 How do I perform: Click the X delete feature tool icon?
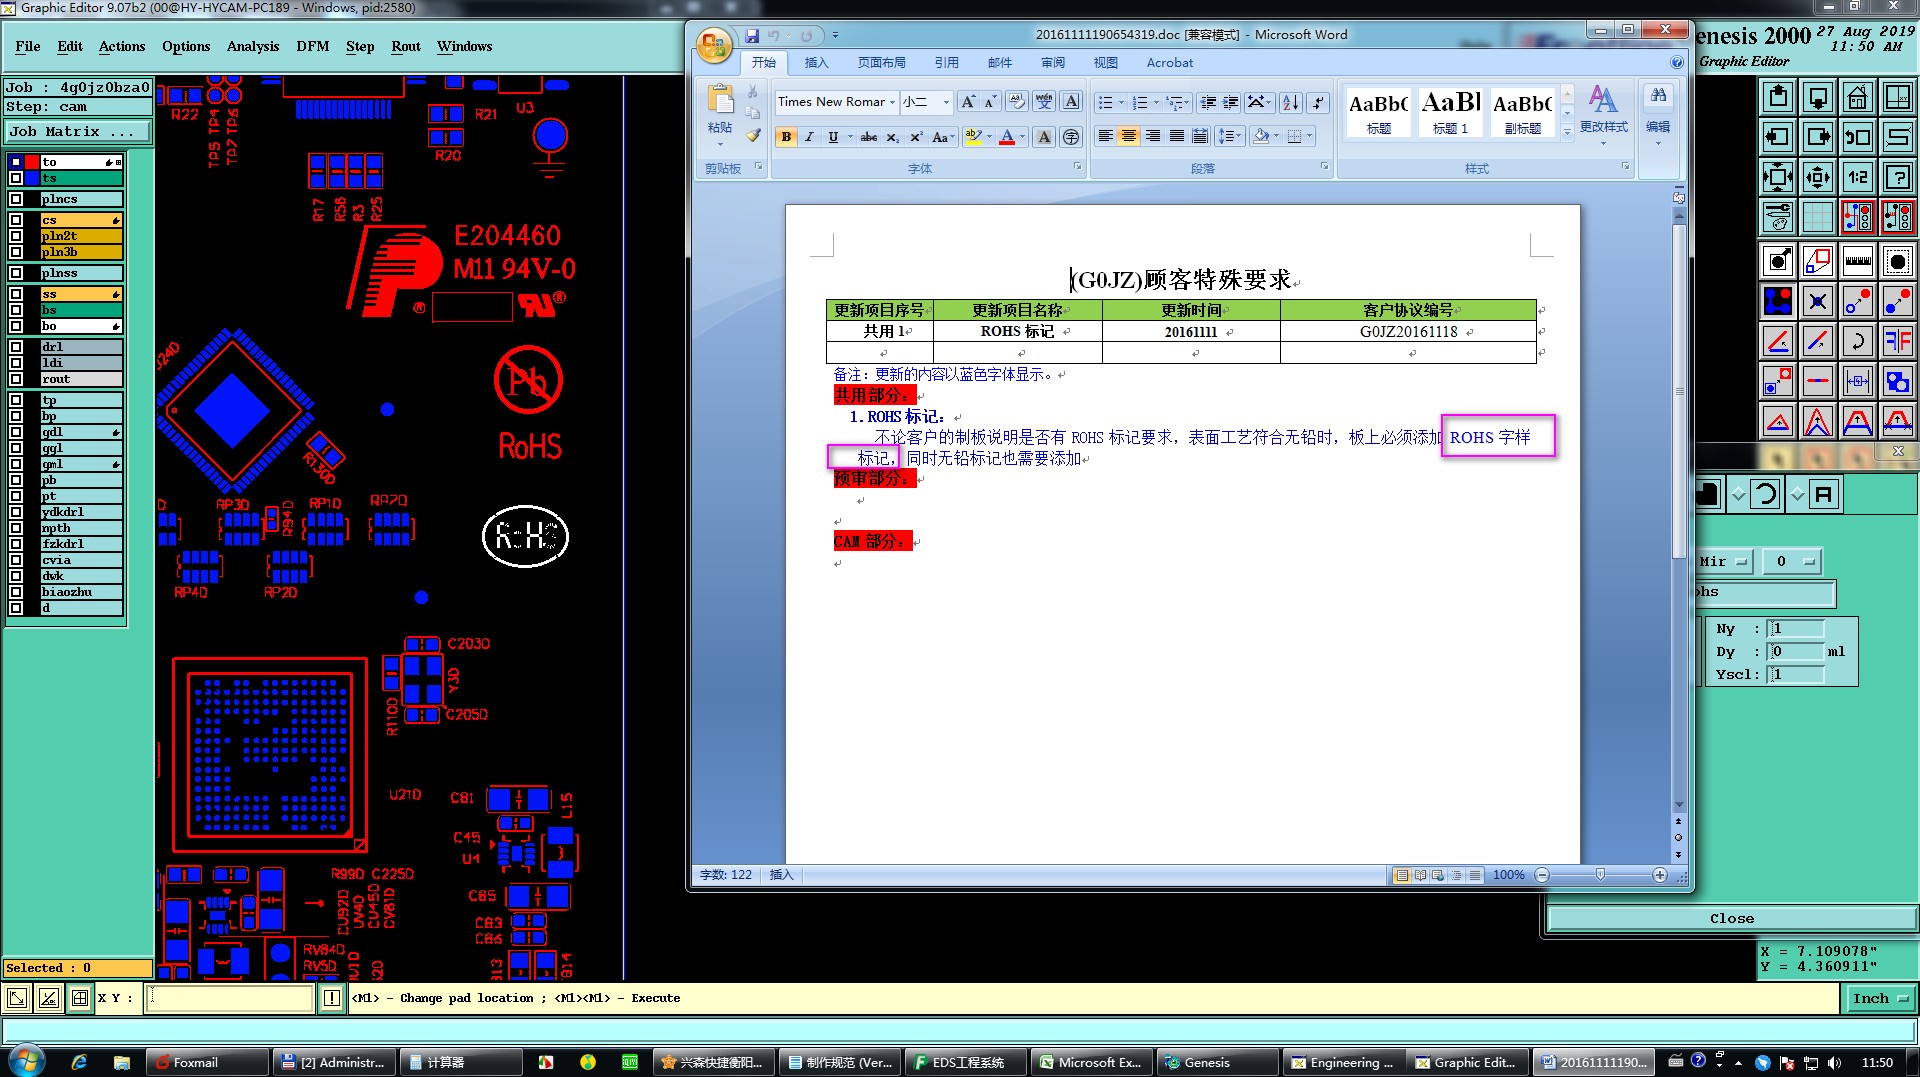[1818, 301]
